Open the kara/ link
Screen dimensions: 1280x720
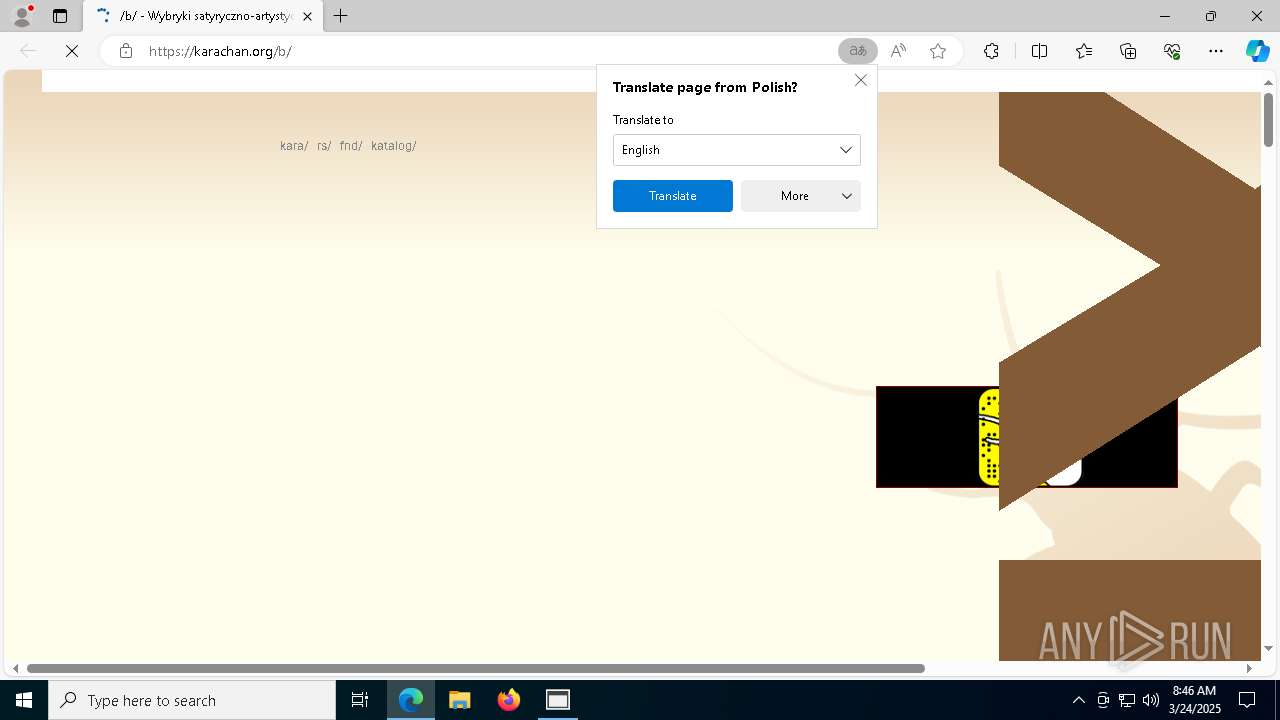(x=294, y=146)
